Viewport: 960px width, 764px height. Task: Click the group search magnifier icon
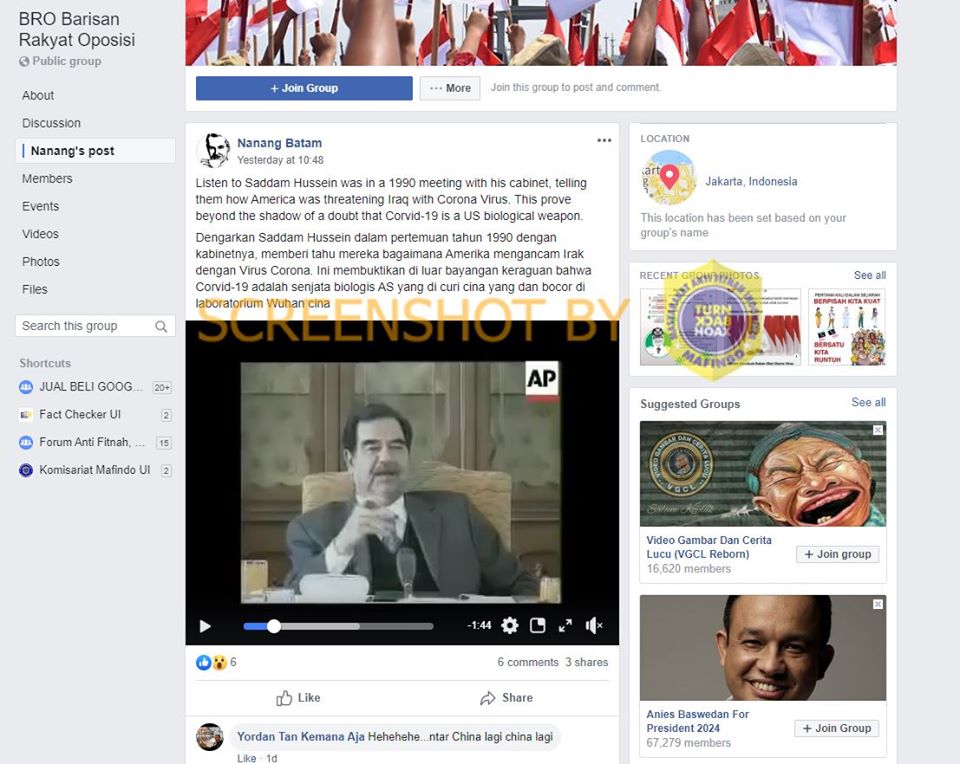tap(161, 326)
